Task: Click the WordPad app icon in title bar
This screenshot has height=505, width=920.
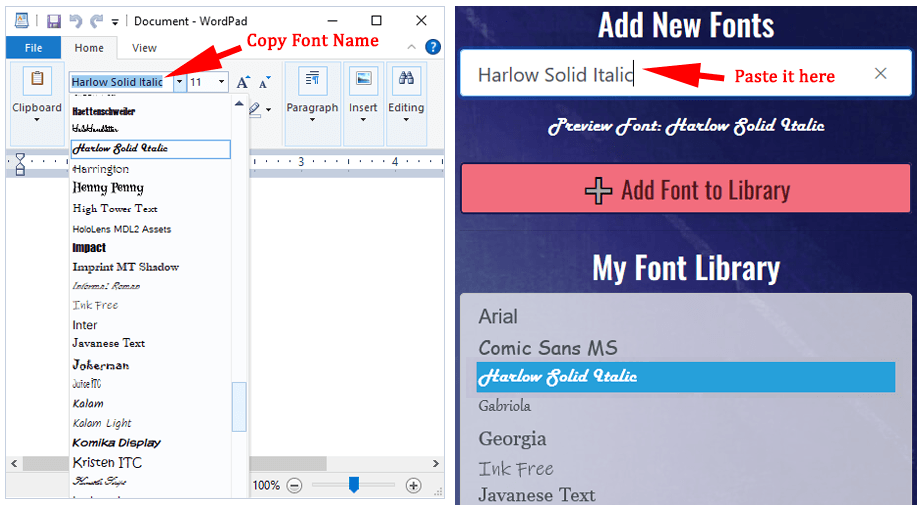Action: (22, 21)
